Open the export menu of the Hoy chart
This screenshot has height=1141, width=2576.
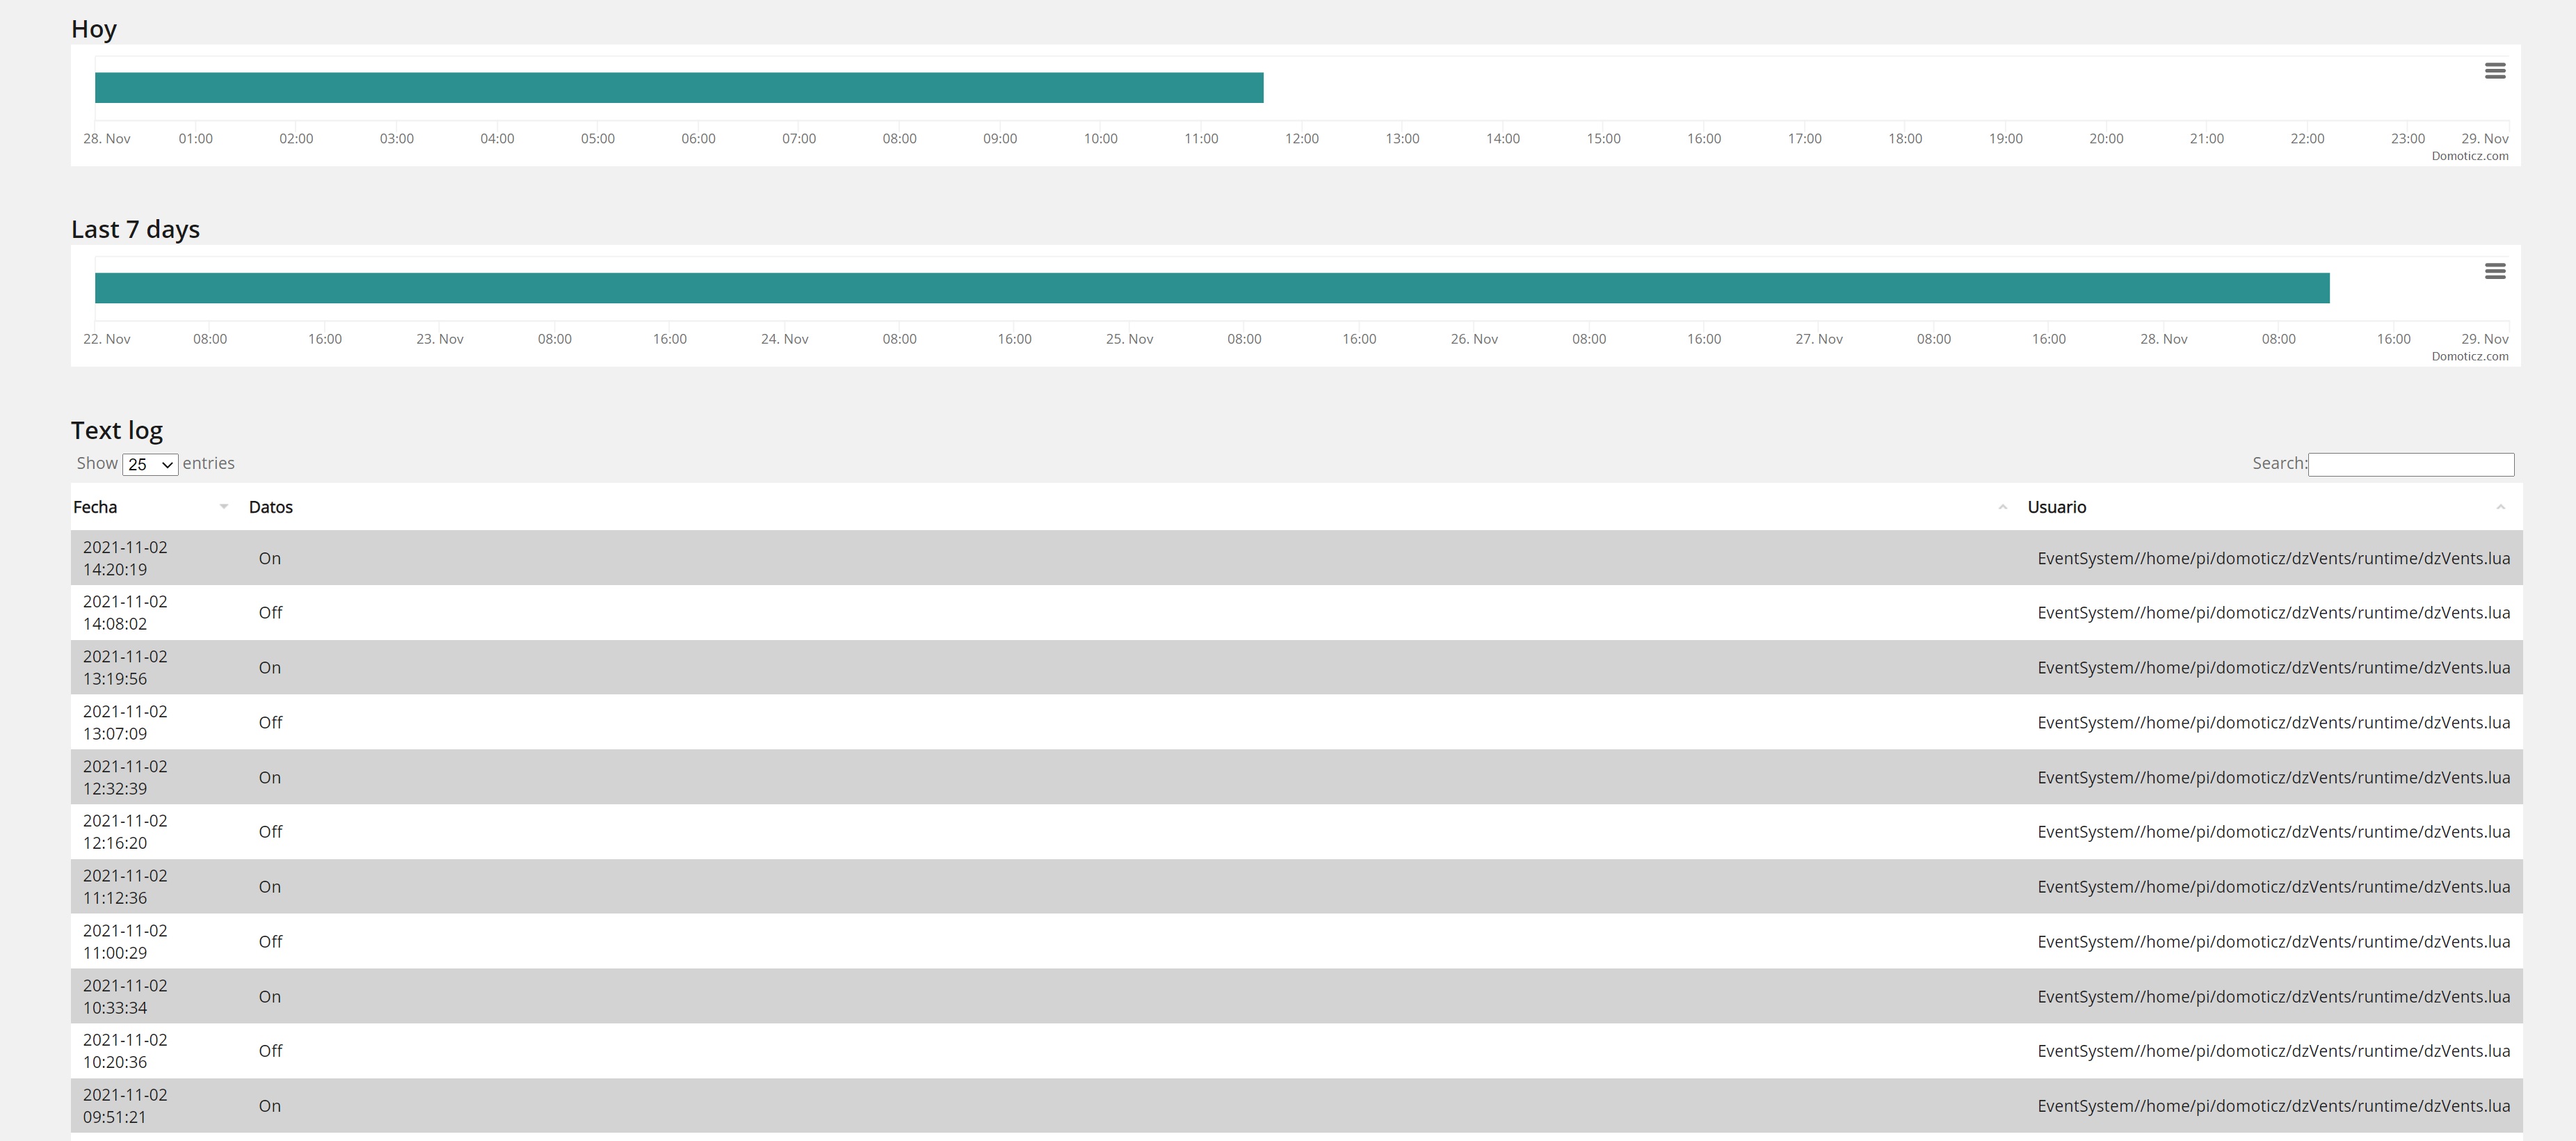2495,71
